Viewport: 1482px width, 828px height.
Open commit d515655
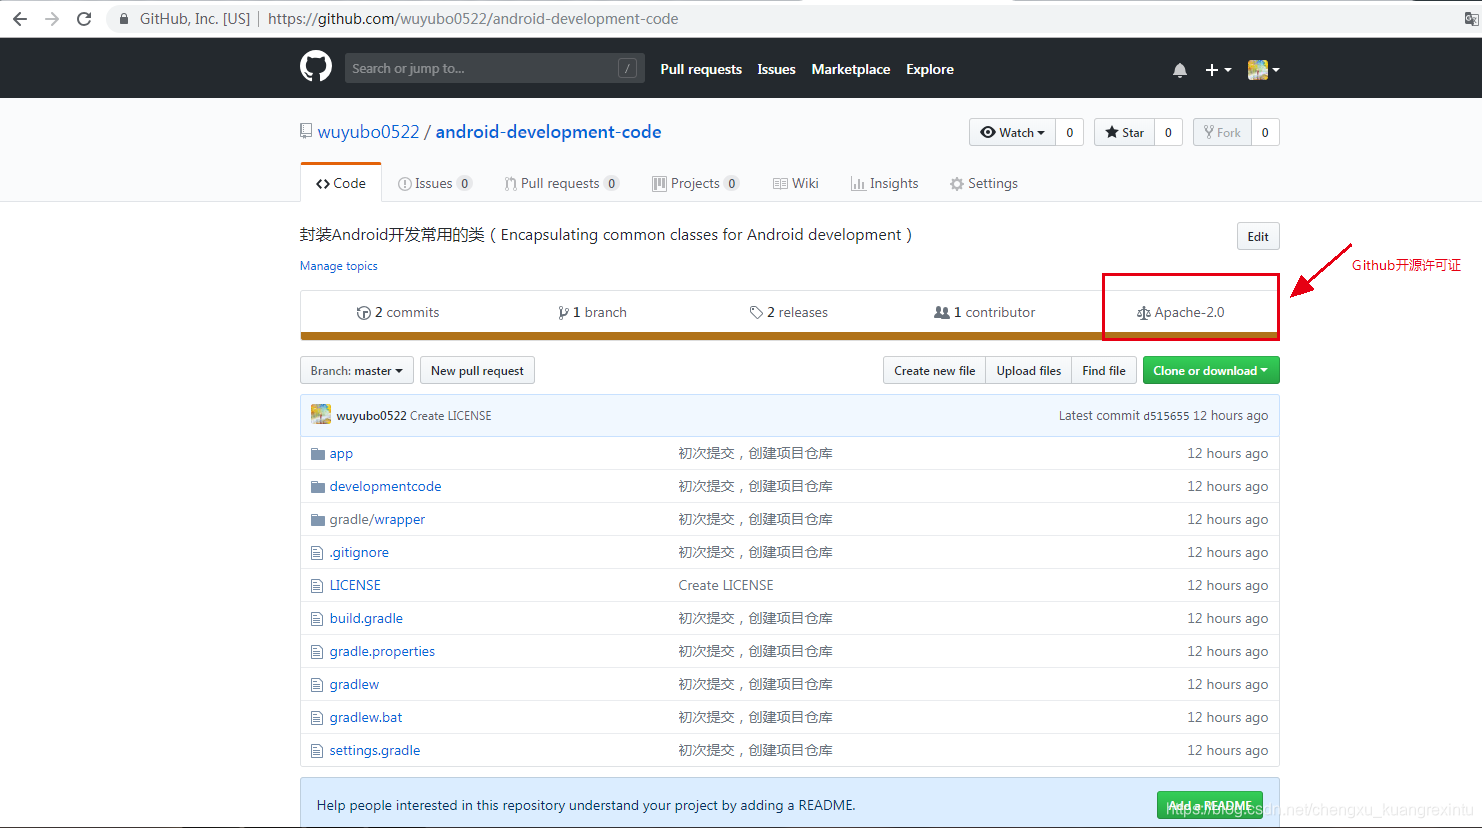click(1166, 415)
